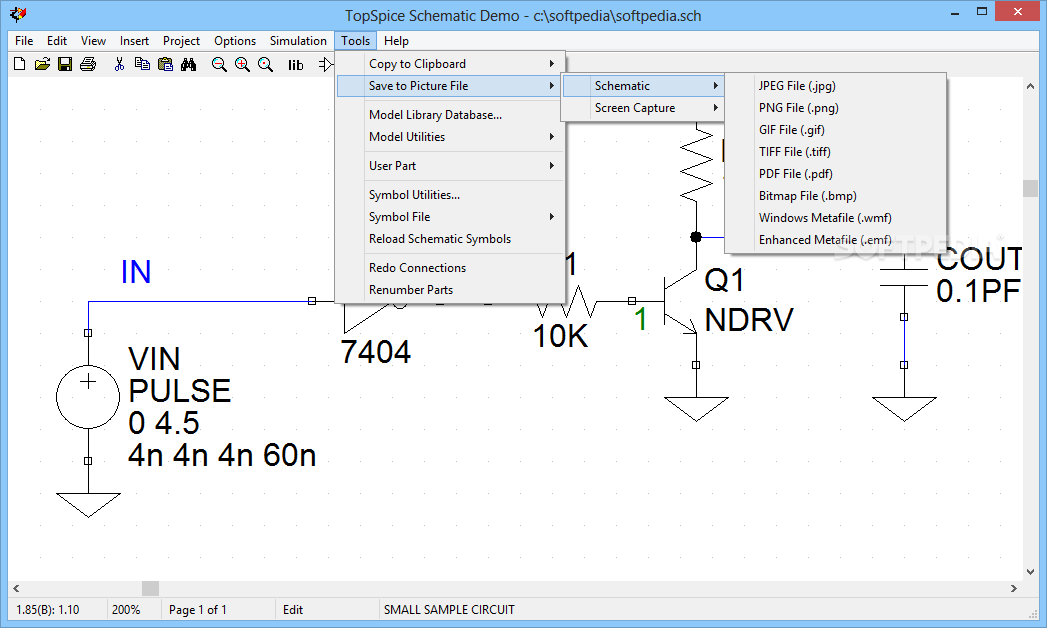Image resolution: width=1047 pixels, height=628 pixels.
Task: Expand Screen Capture submenu item
Action: pos(642,107)
